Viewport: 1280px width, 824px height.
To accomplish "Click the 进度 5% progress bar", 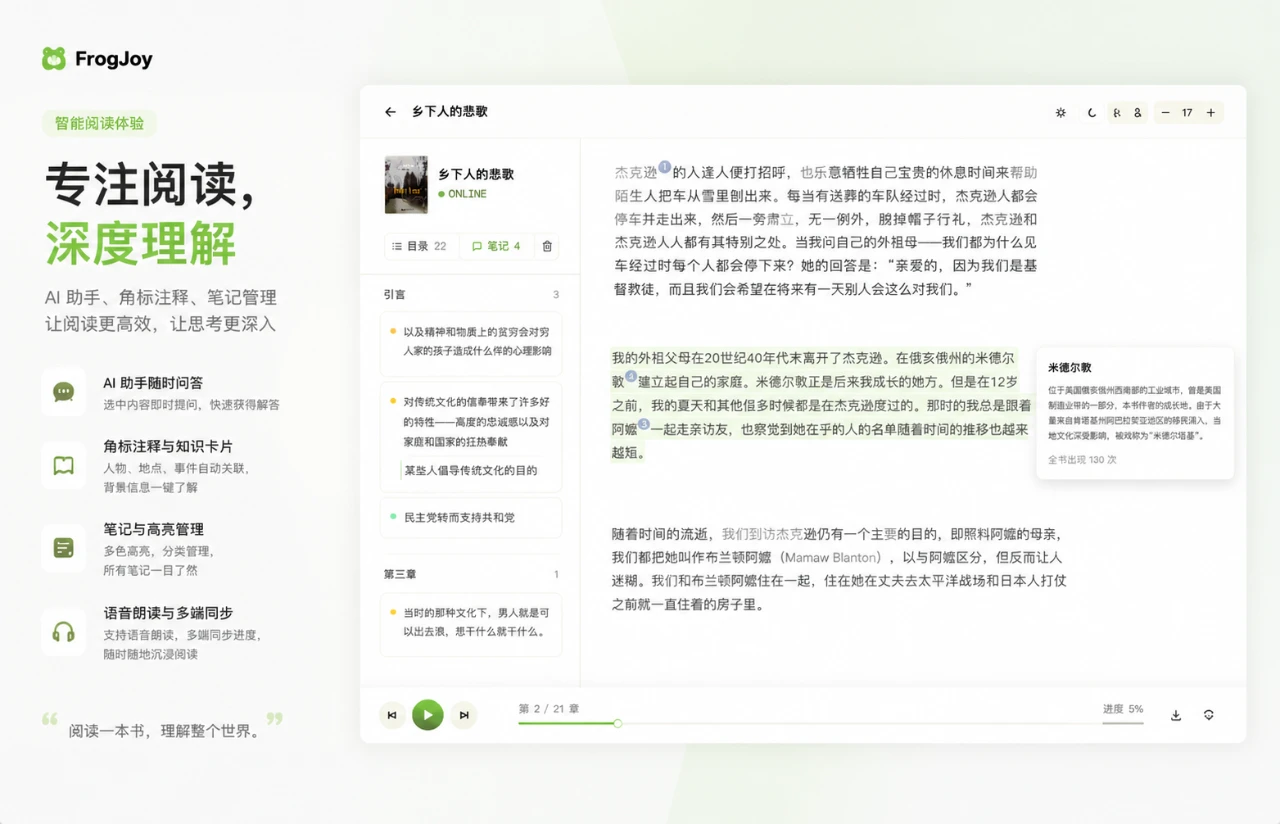I will [x=1123, y=722].
